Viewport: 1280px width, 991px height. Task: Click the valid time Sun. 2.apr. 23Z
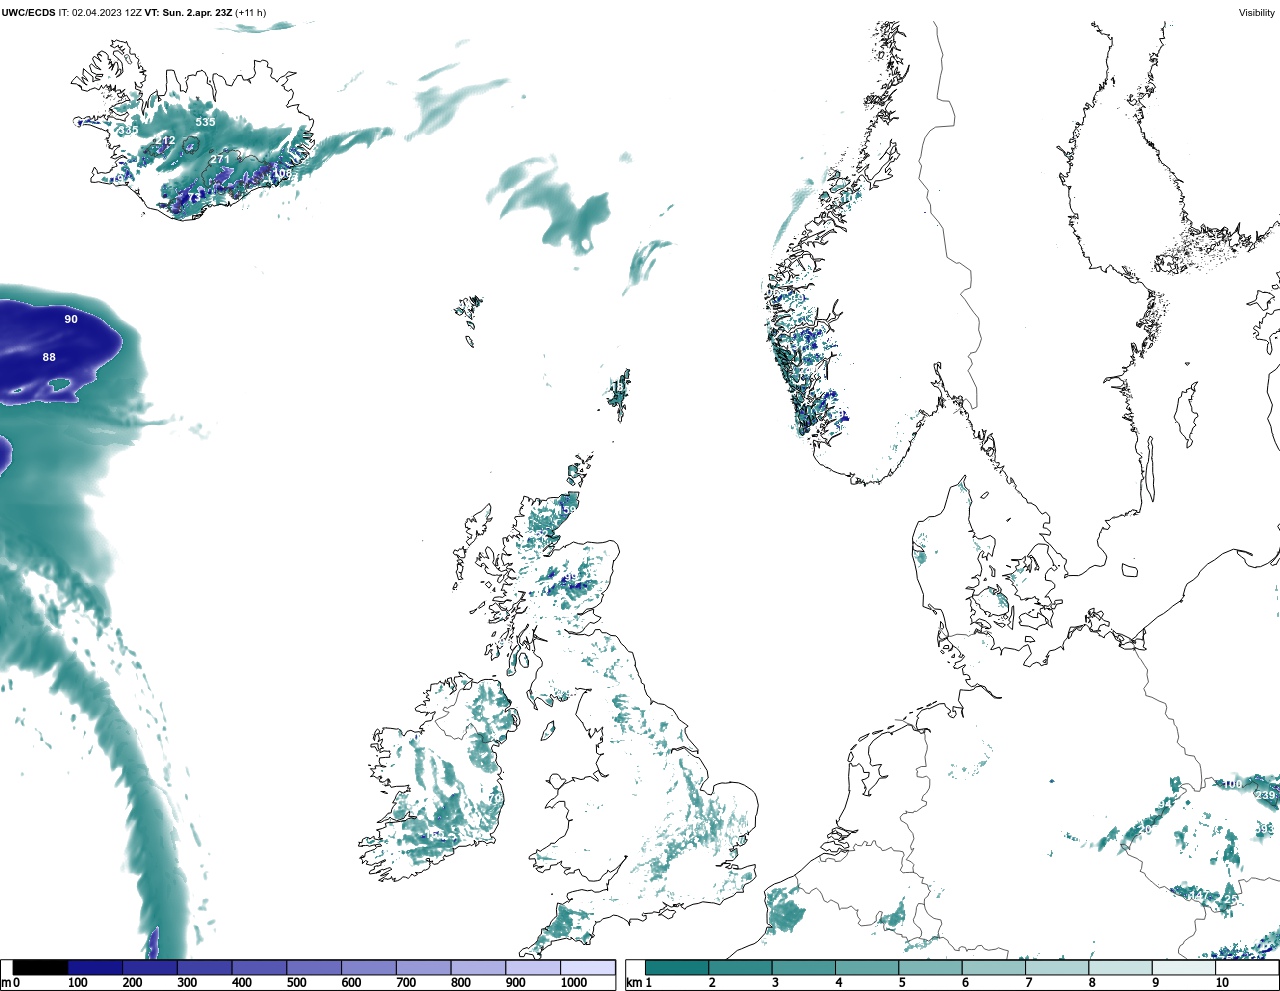(x=197, y=13)
